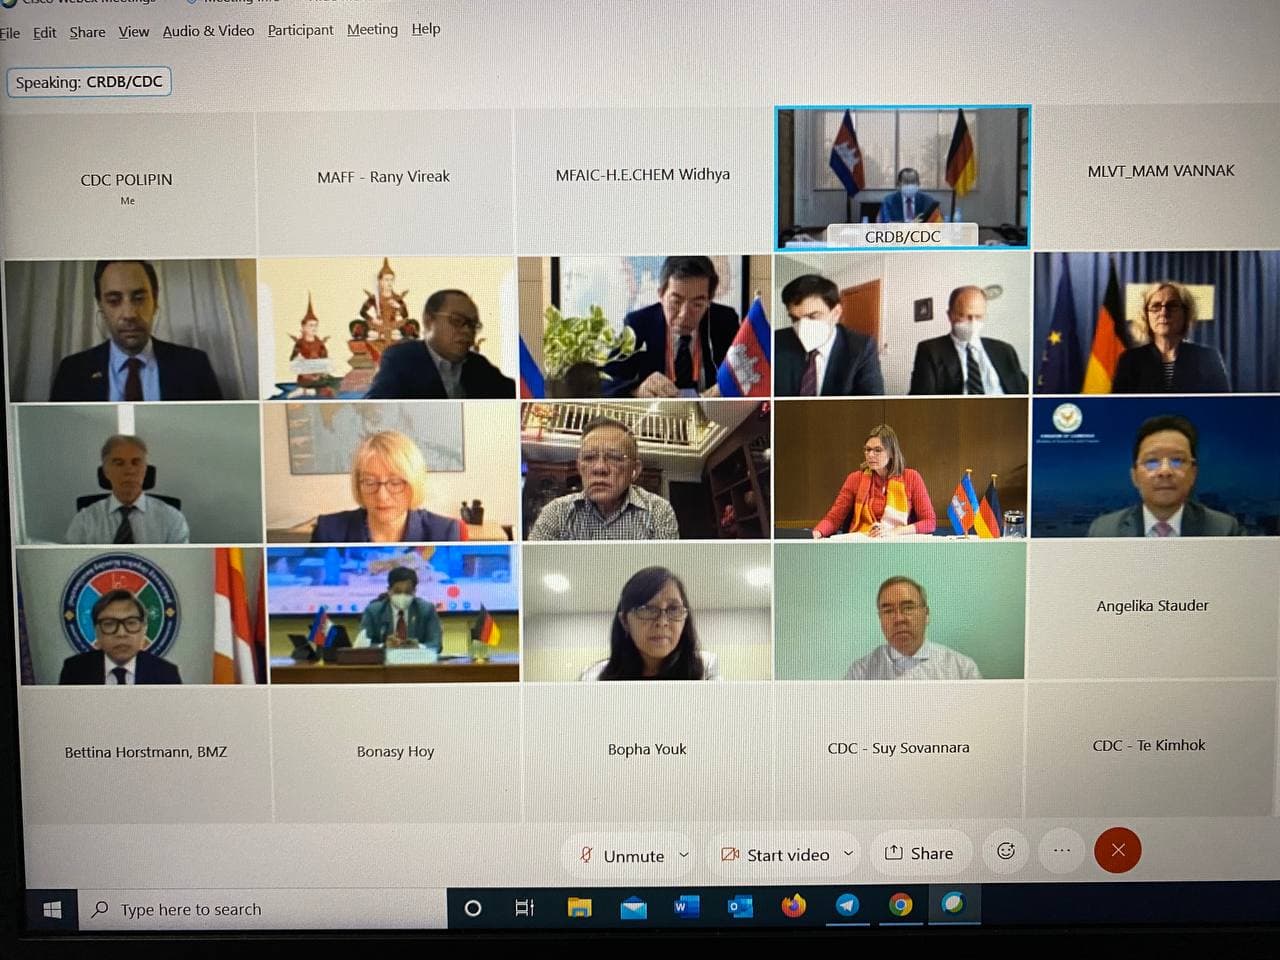Open Microsoft Word from the taskbar
Screen dimensions: 1280x960
click(686, 907)
